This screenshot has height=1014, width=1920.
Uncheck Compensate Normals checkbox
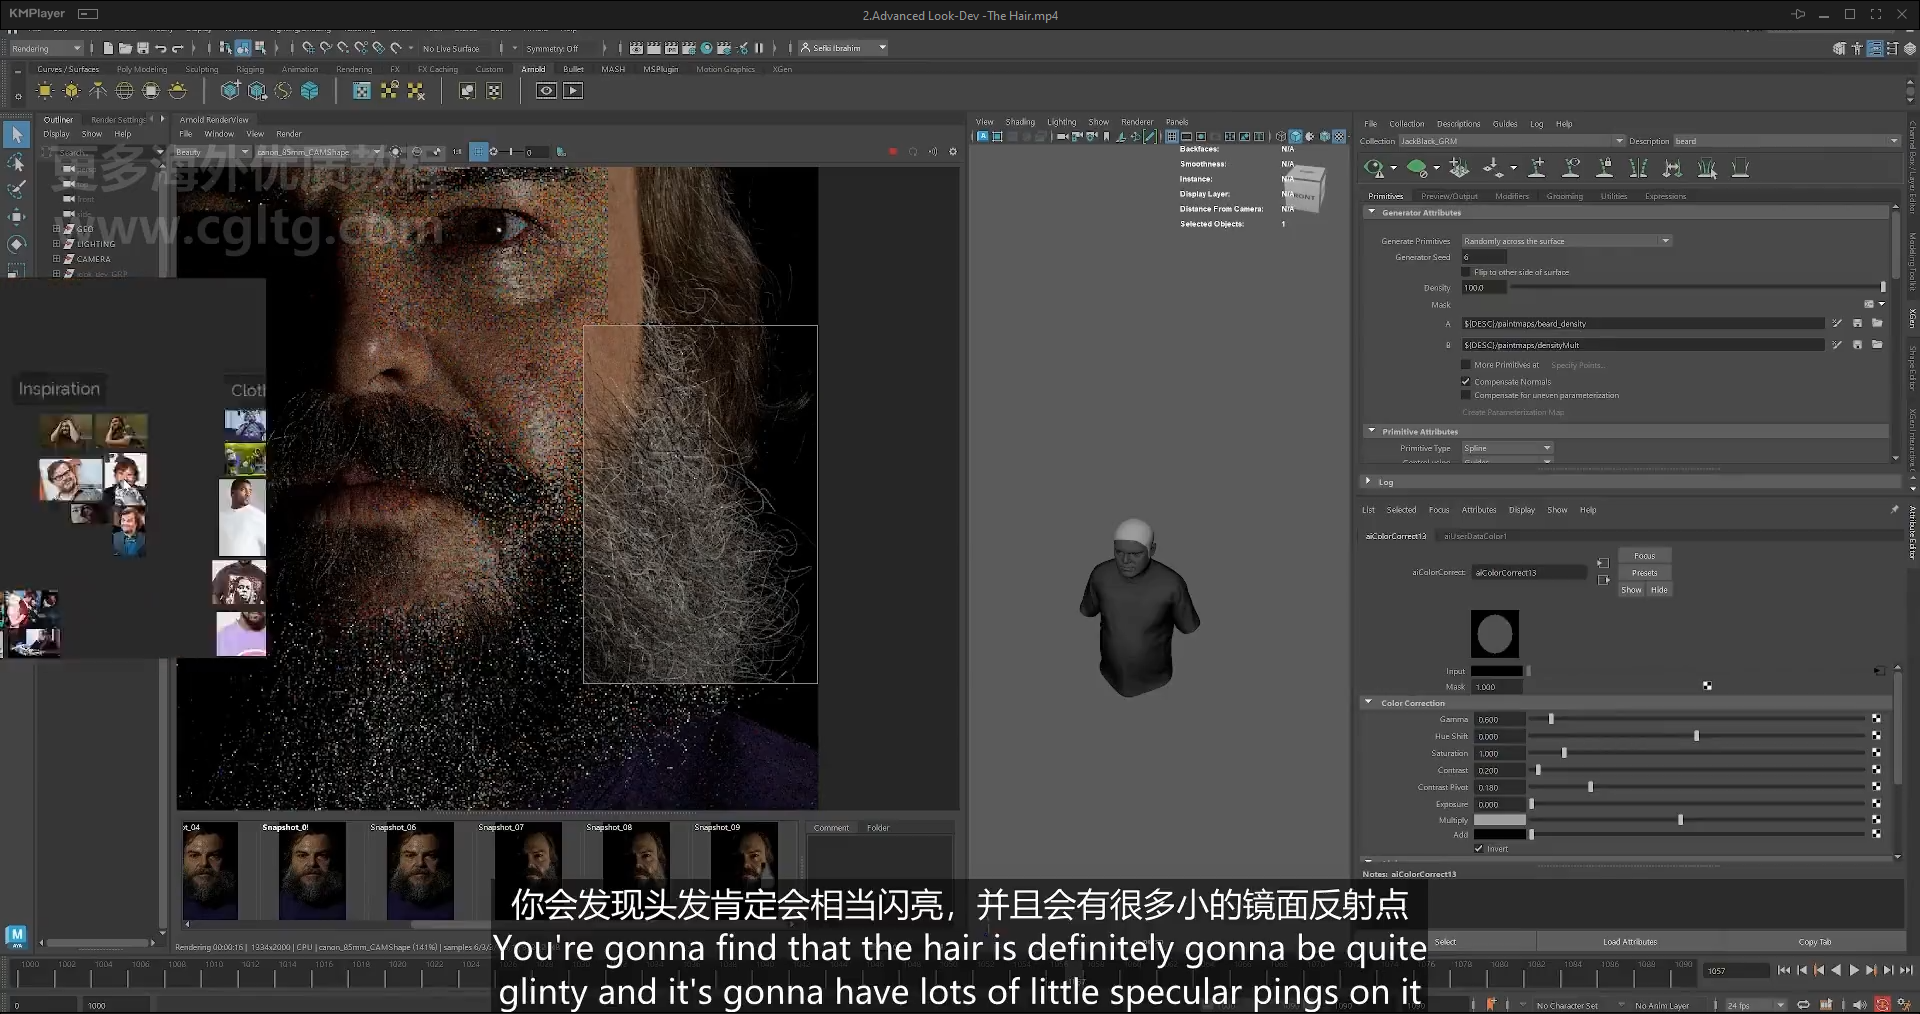click(x=1466, y=382)
